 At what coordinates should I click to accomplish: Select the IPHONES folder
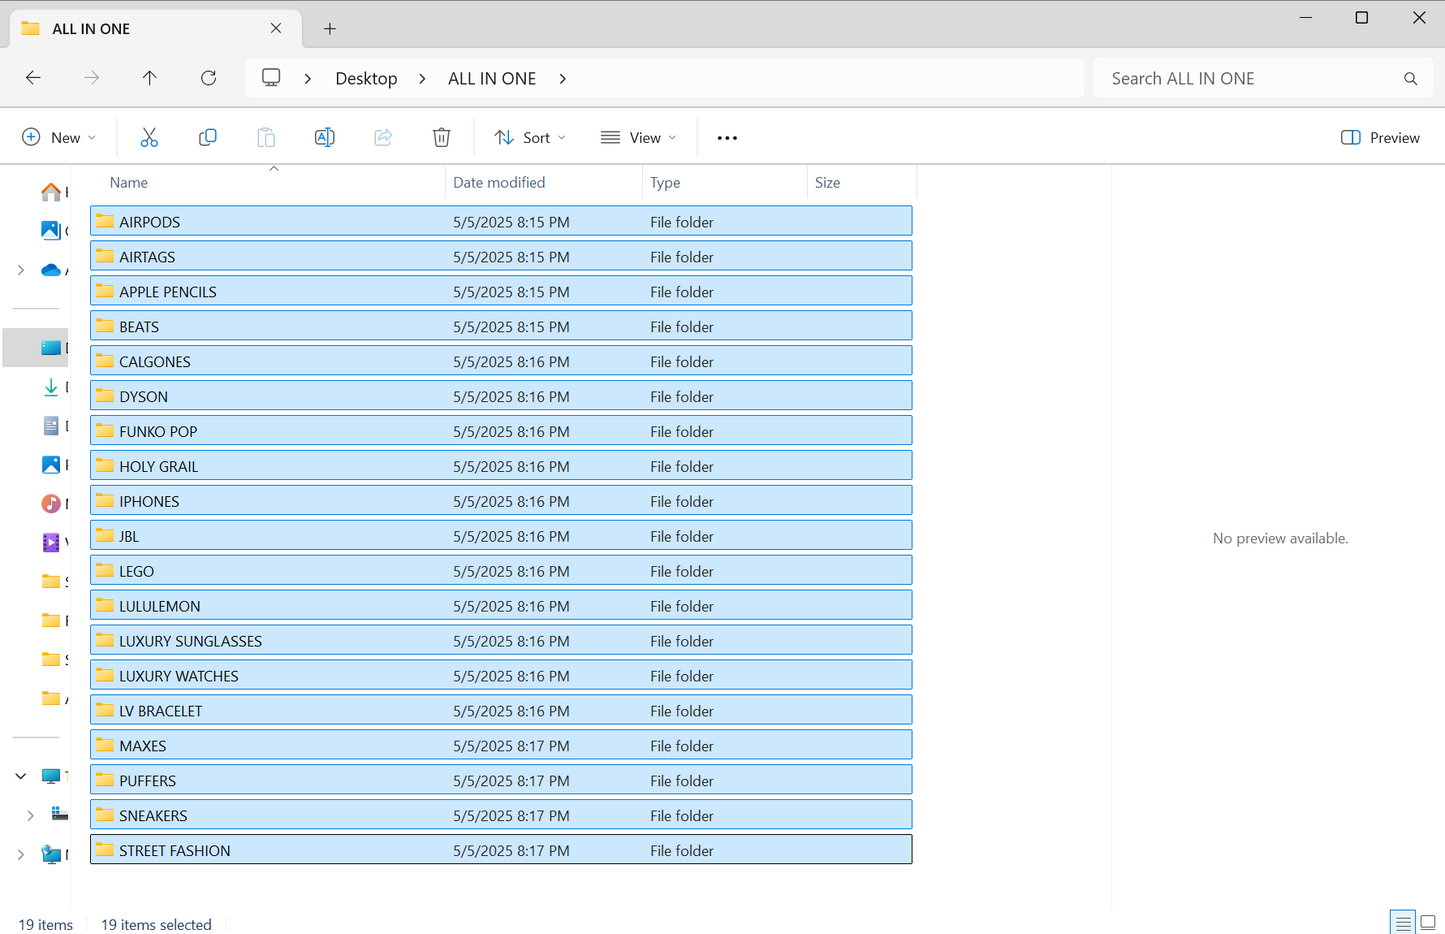501,501
